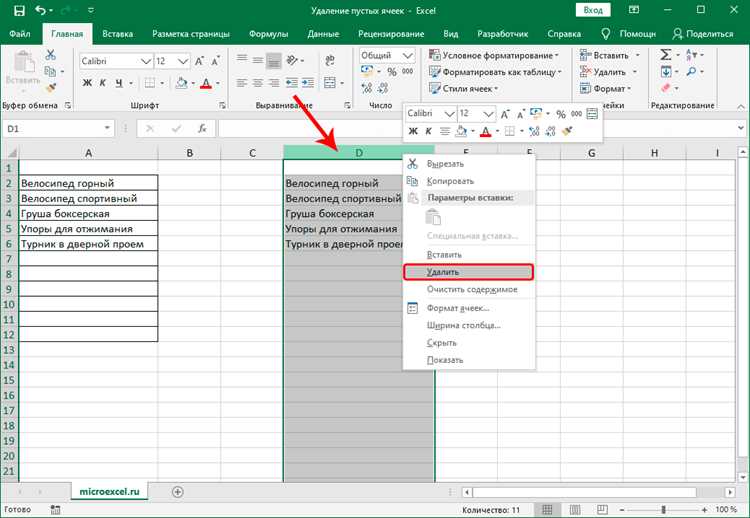The image size is (750, 518).
Task: Open the Name Box dropdown arrow
Action: pyautogui.click(x=107, y=128)
